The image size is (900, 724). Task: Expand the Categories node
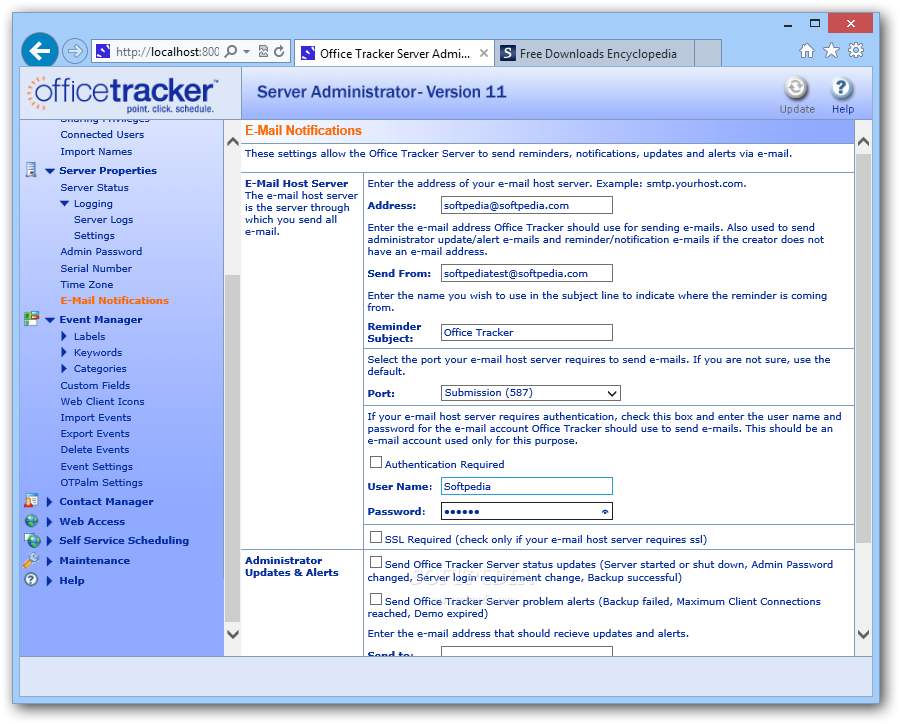tap(64, 368)
